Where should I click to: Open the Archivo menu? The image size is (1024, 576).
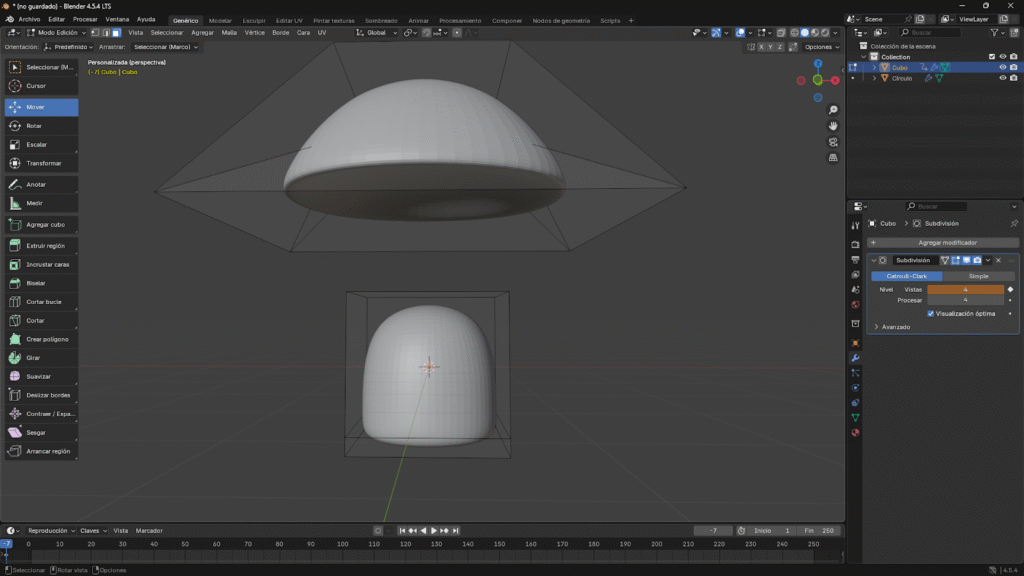(x=30, y=19)
